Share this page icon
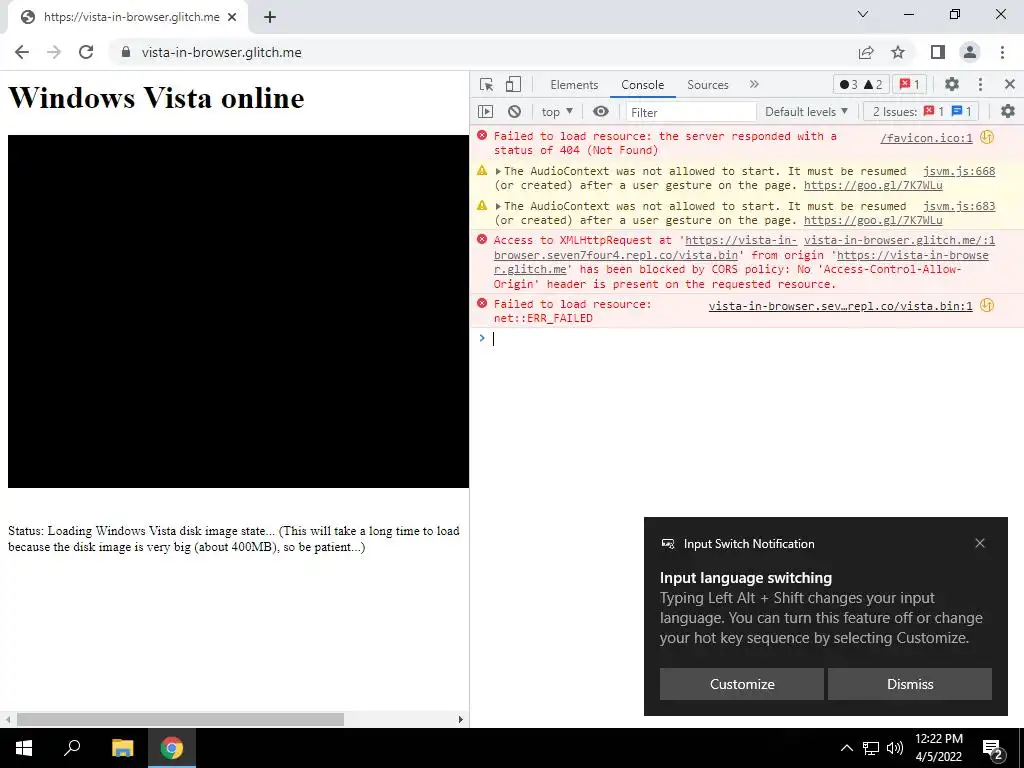 pos(866,52)
